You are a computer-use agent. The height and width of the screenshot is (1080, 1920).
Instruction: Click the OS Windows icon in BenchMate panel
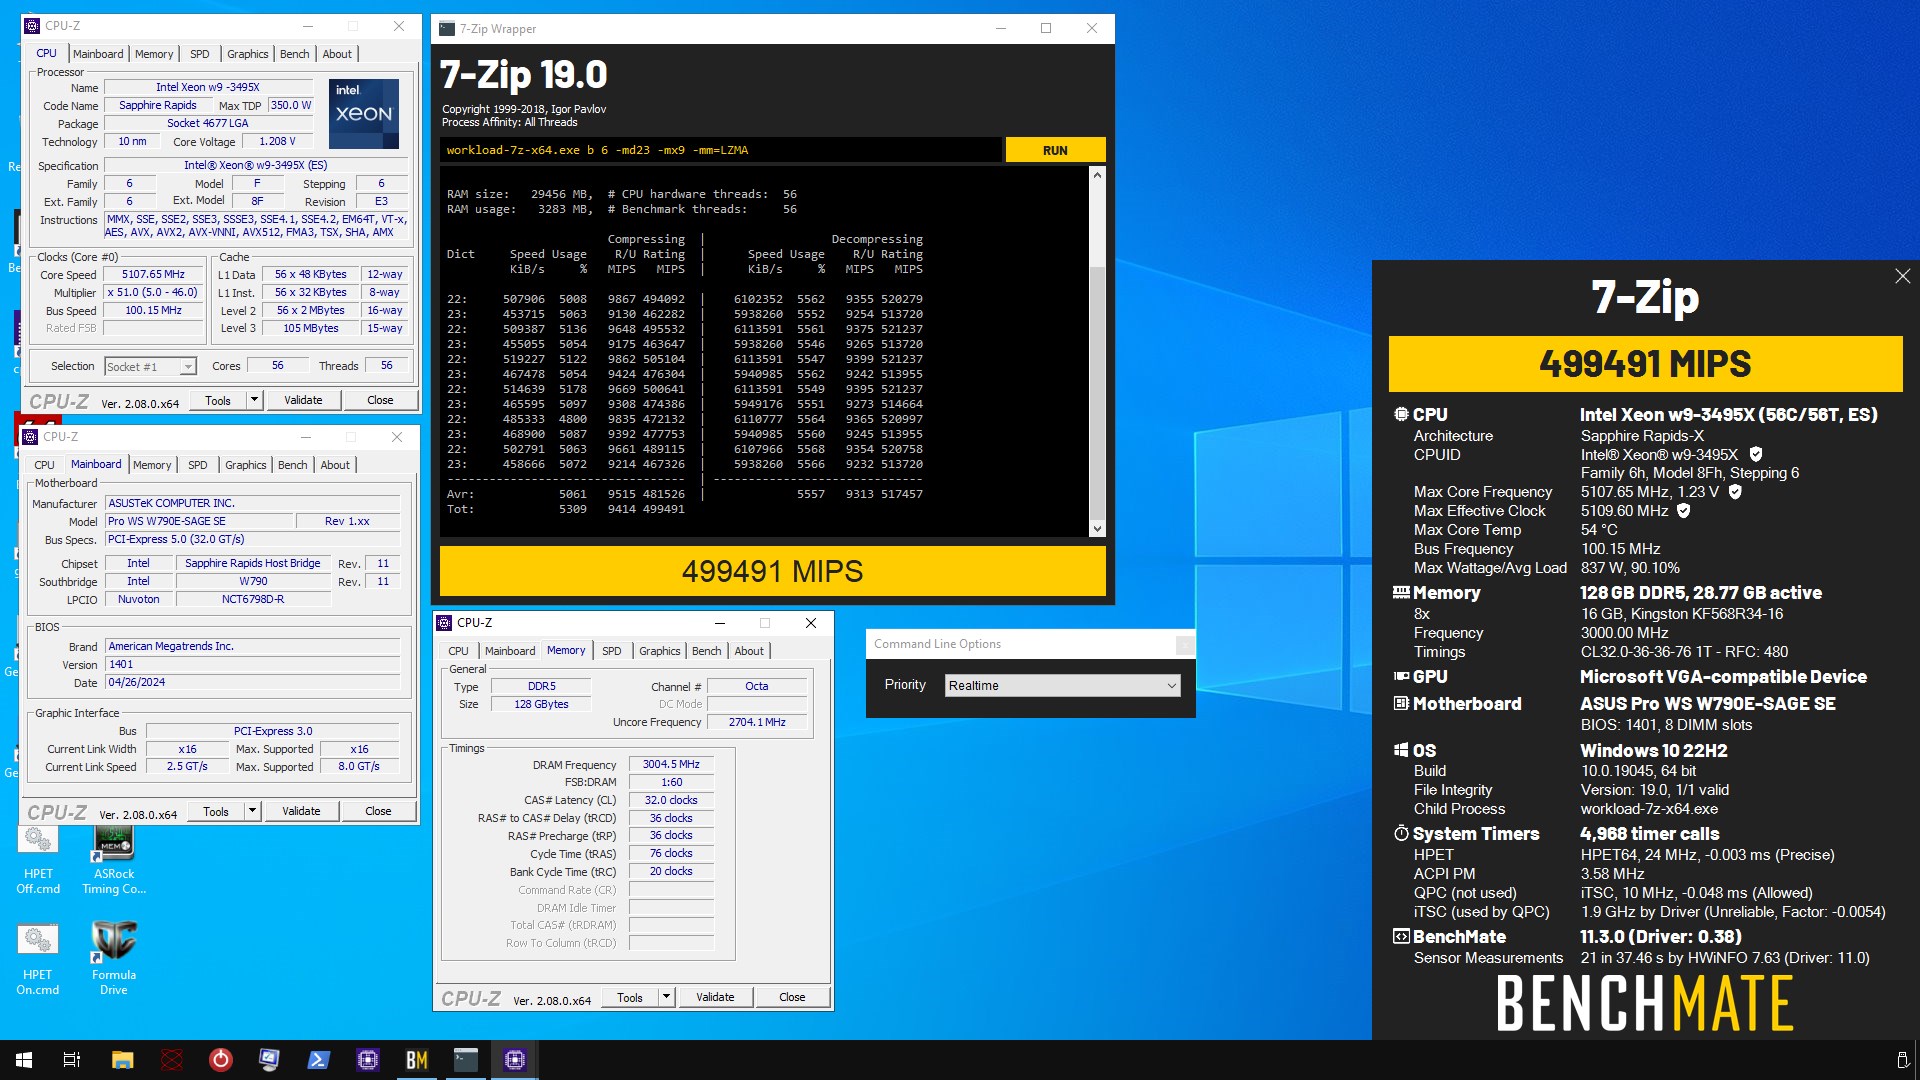(1401, 750)
